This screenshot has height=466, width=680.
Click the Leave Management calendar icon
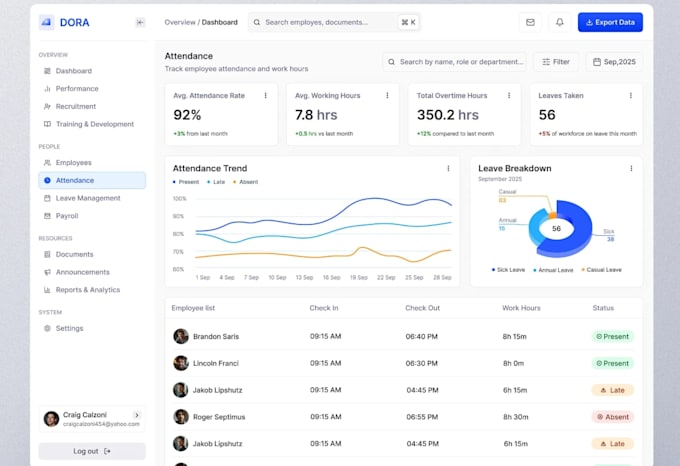(x=47, y=198)
